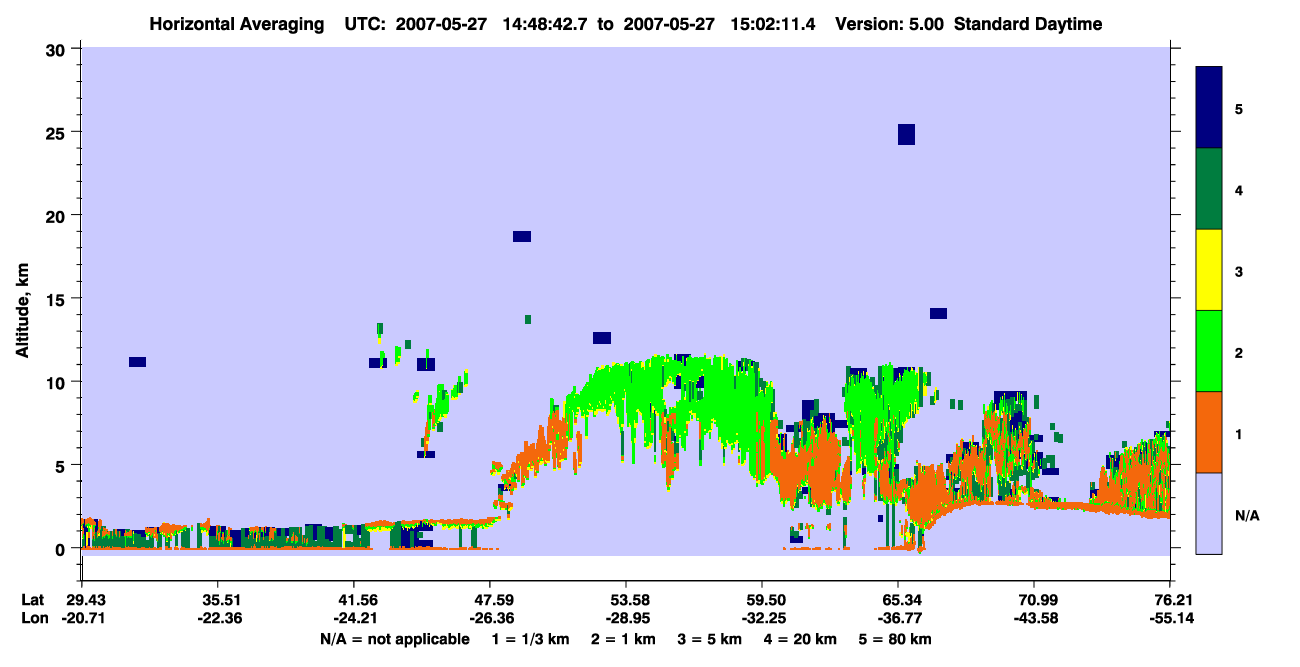This screenshot has width=1300, height=667.
Task: Click the dark blue level 5 colorbar segment
Action: click(1209, 108)
